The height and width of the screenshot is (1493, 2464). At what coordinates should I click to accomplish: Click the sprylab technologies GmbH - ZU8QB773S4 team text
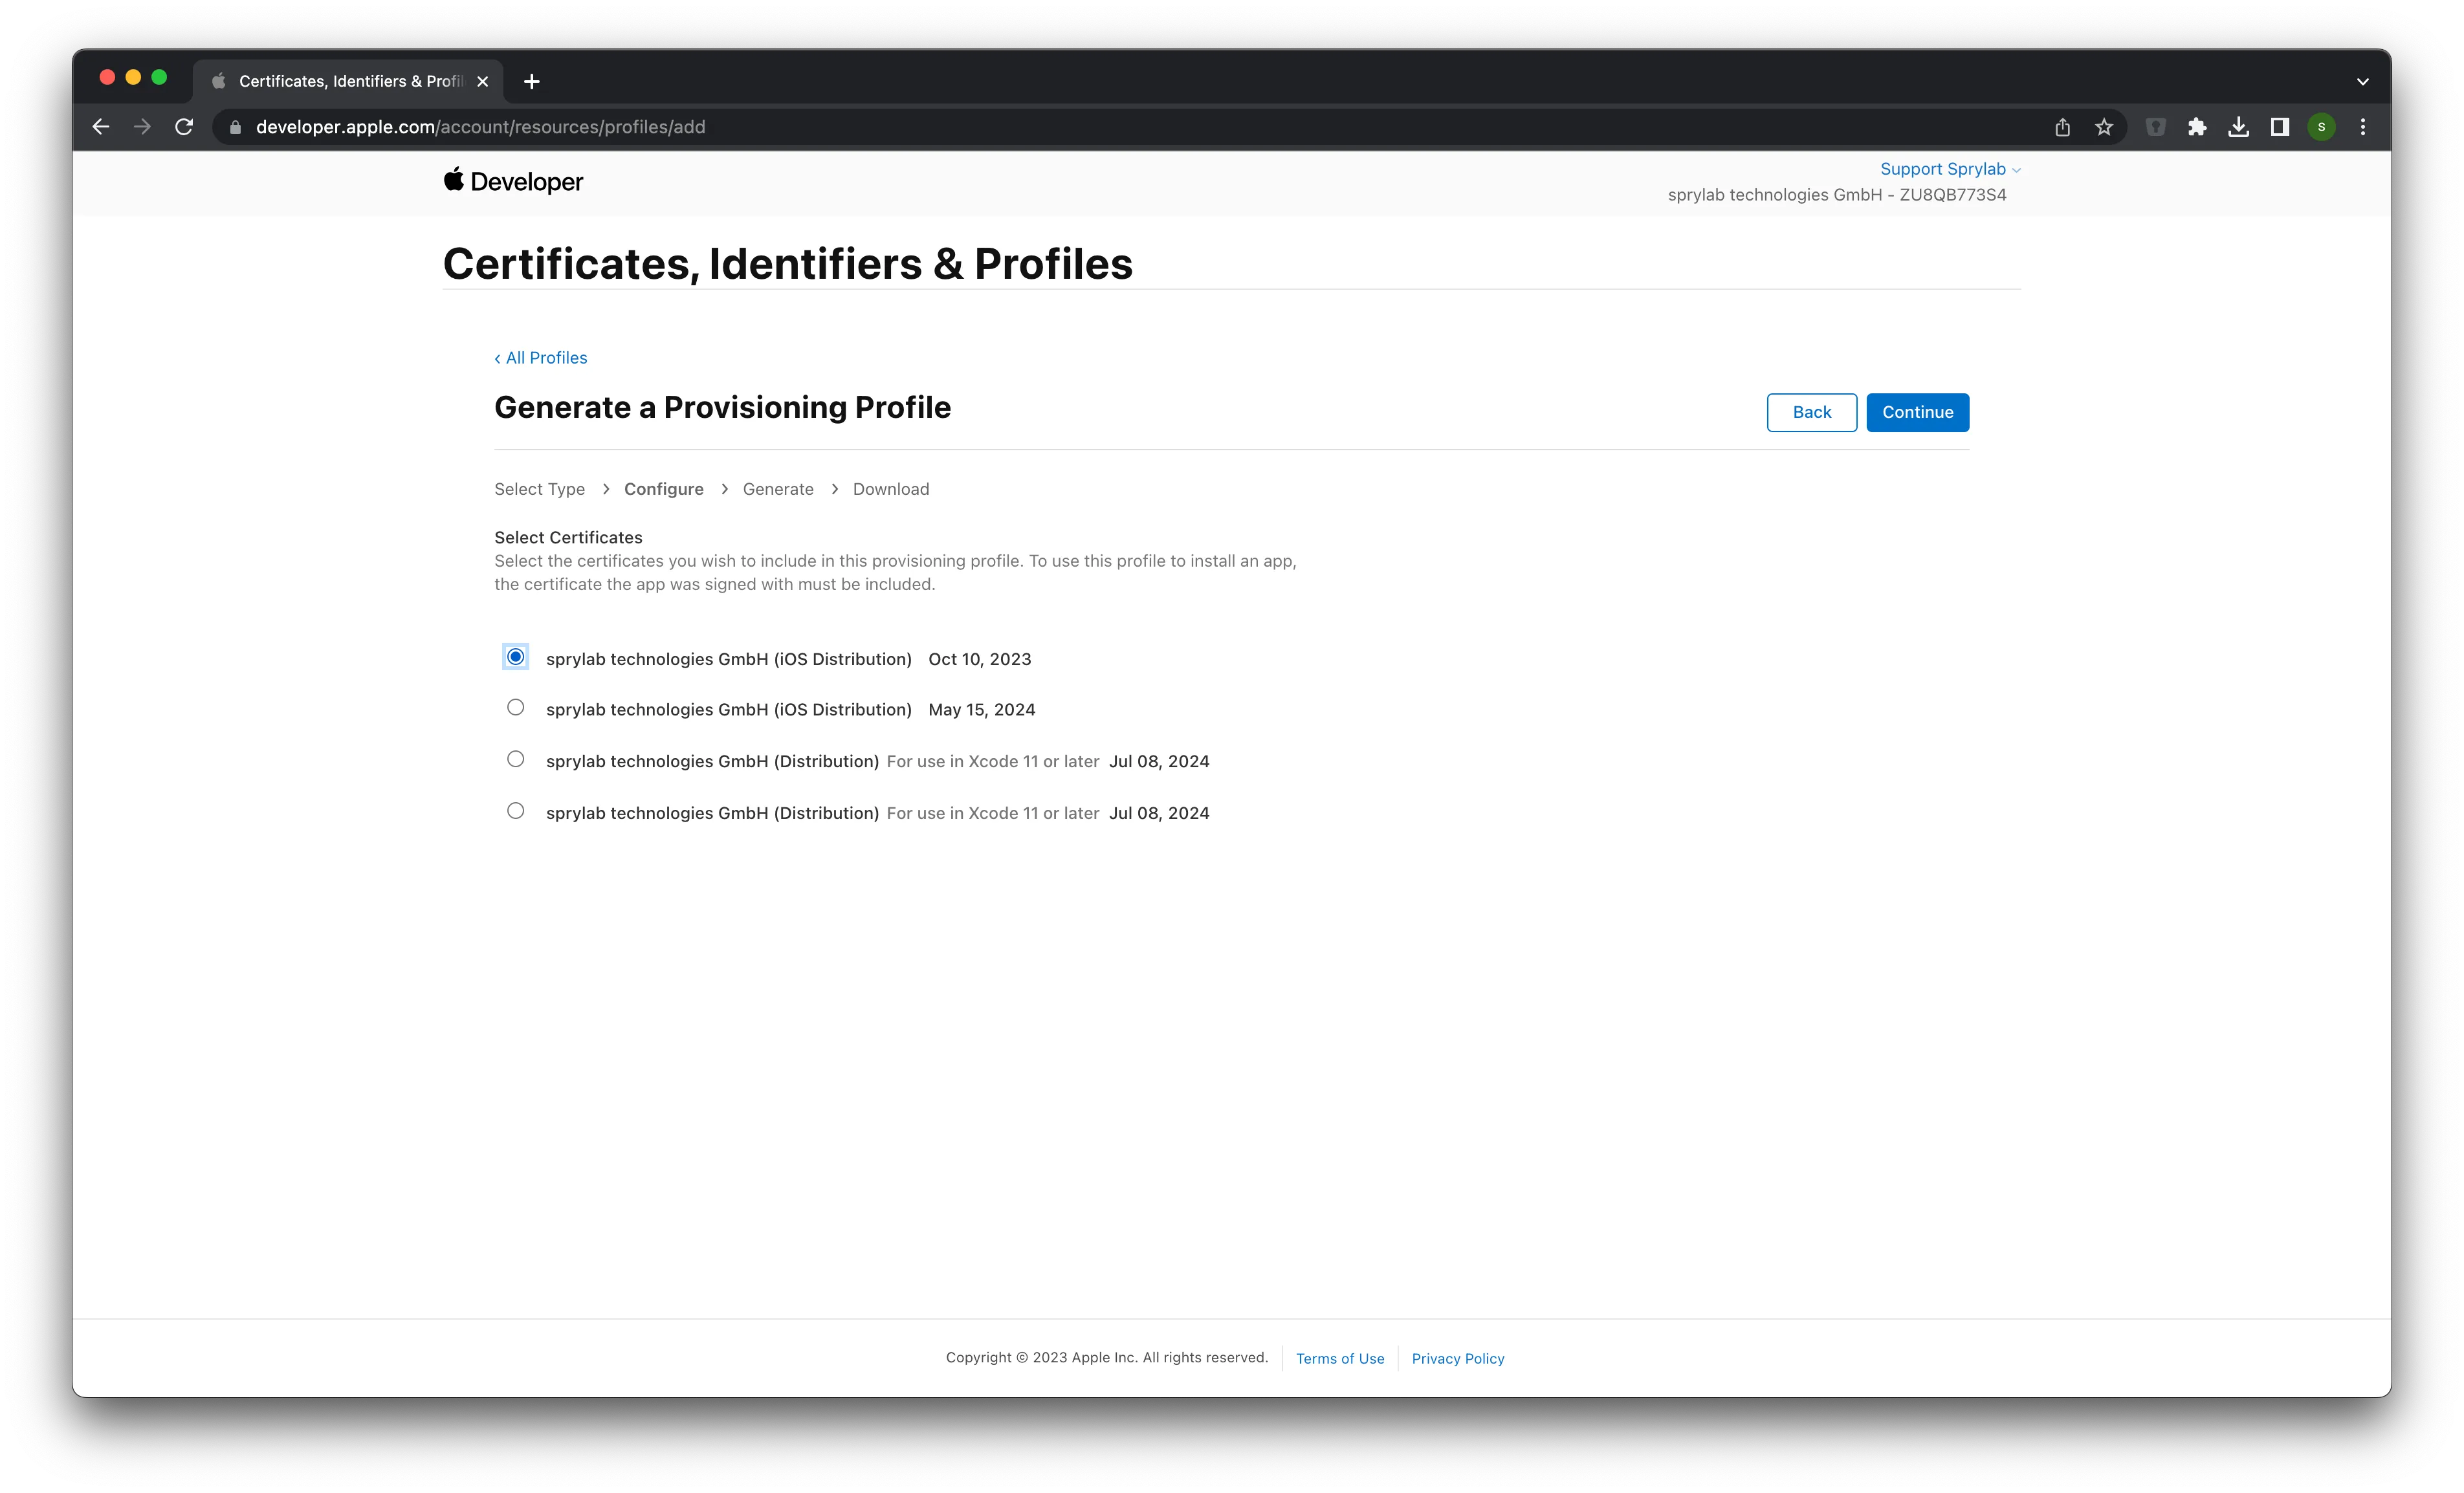coord(1837,195)
